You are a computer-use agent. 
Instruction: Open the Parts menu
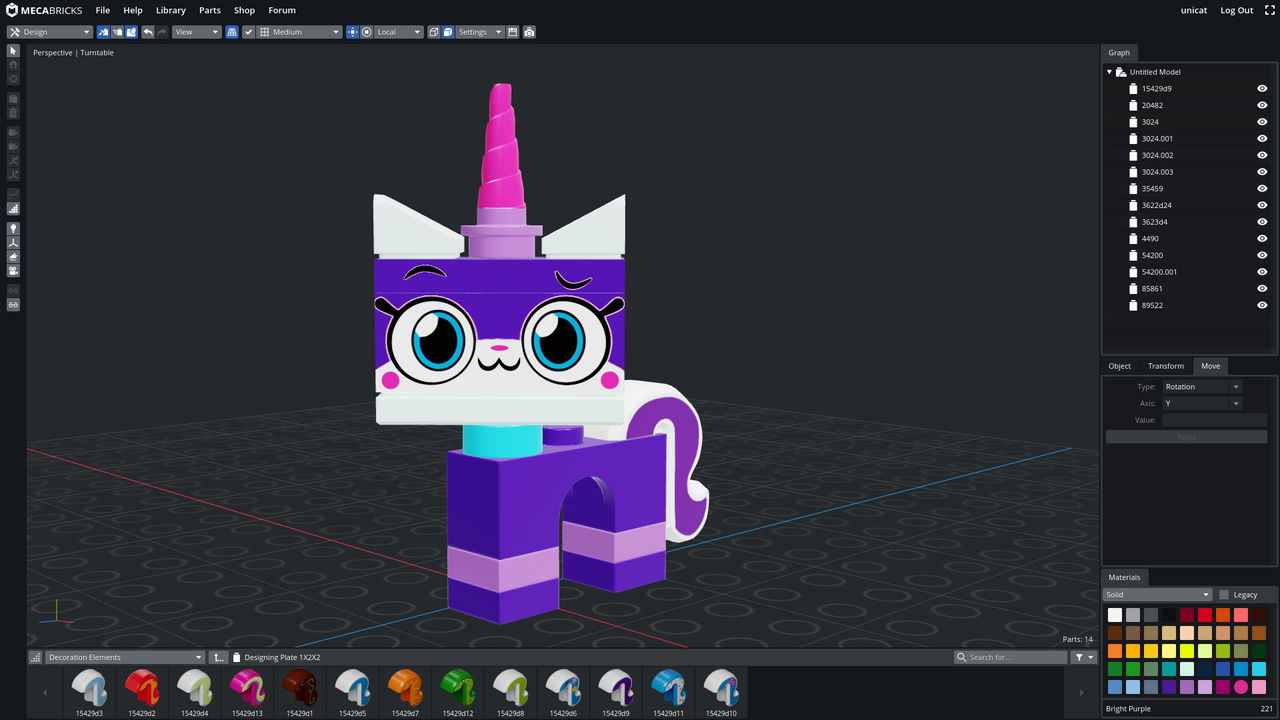[x=209, y=10]
